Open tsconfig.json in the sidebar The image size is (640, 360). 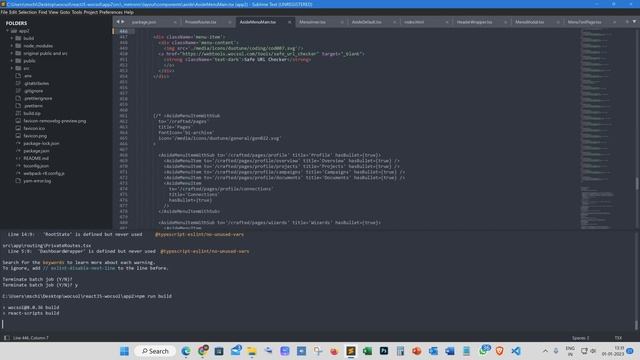36,166
